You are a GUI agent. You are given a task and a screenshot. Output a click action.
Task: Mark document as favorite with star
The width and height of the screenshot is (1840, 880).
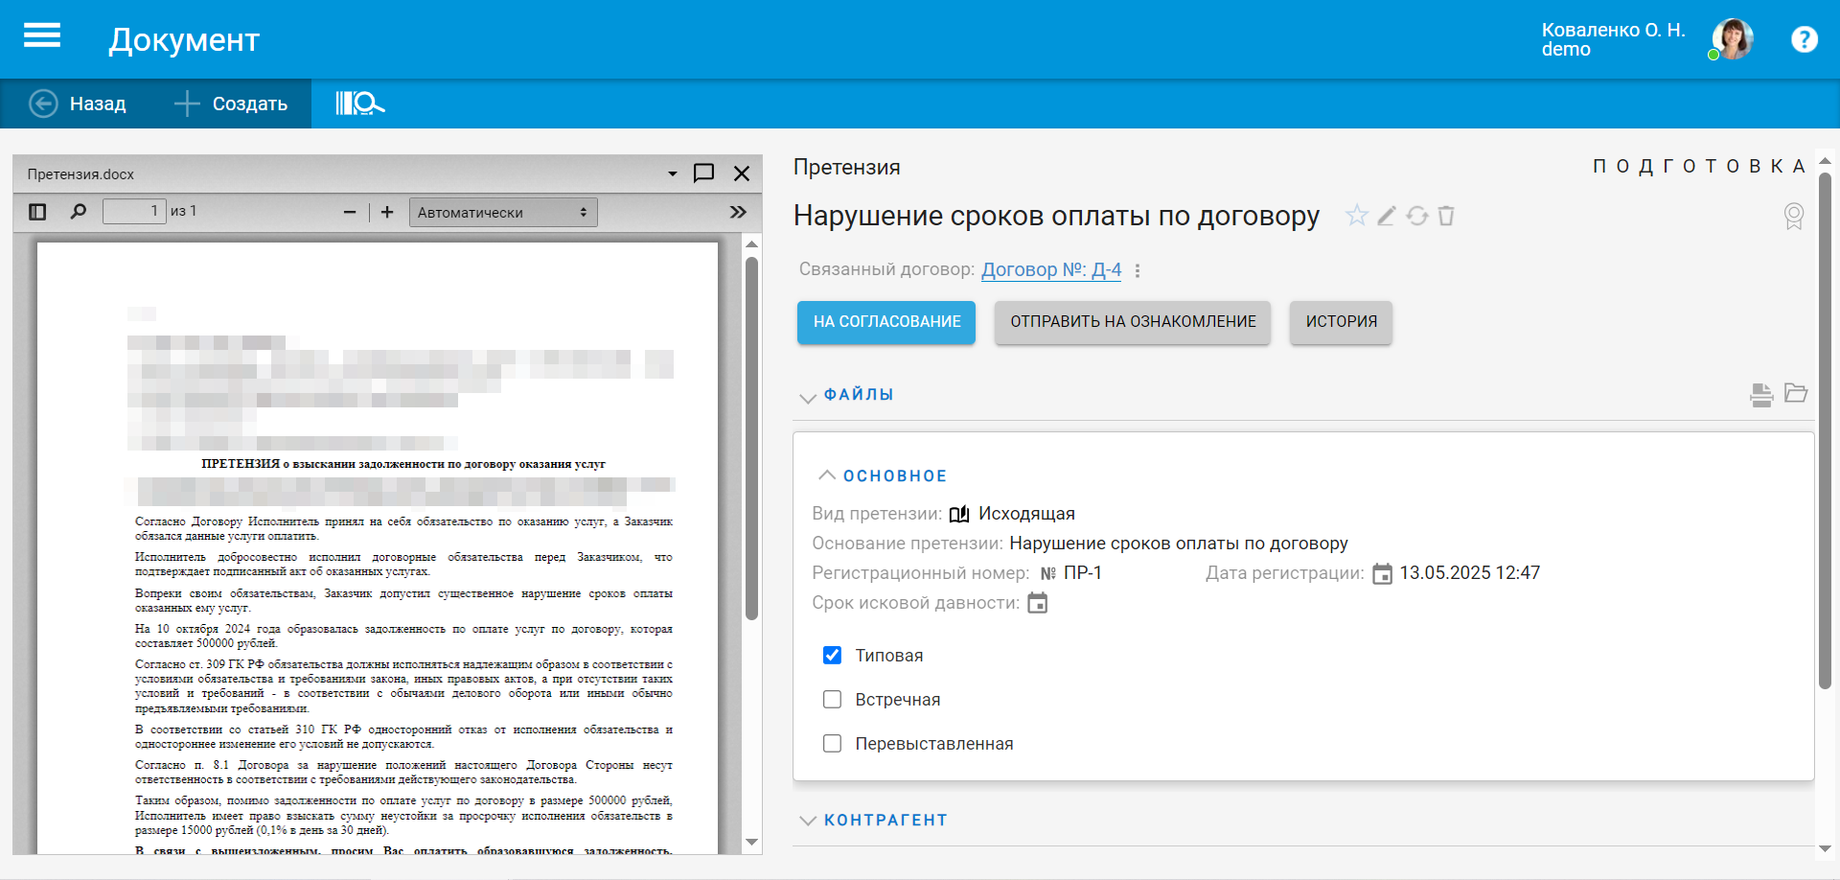1356,216
